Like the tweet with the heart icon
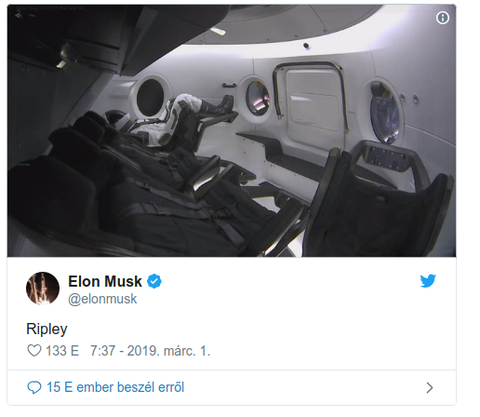This screenshot has width=480, height=417. (34, 351)
